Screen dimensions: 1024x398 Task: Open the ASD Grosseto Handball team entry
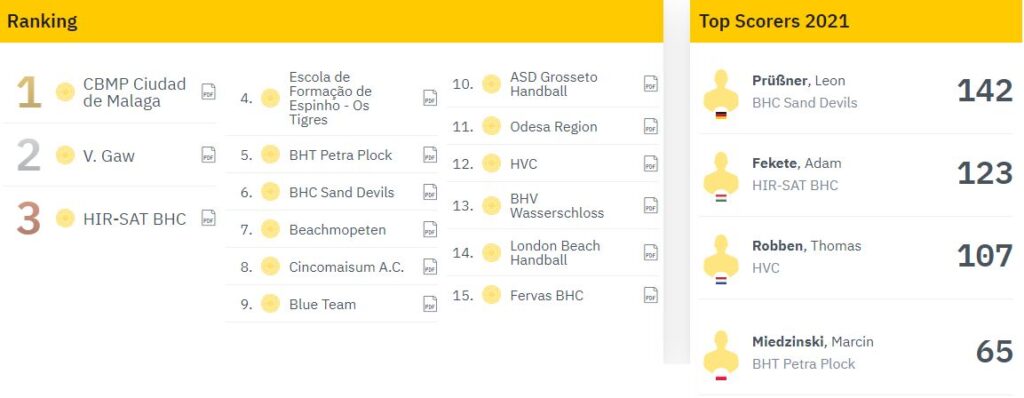554,84
